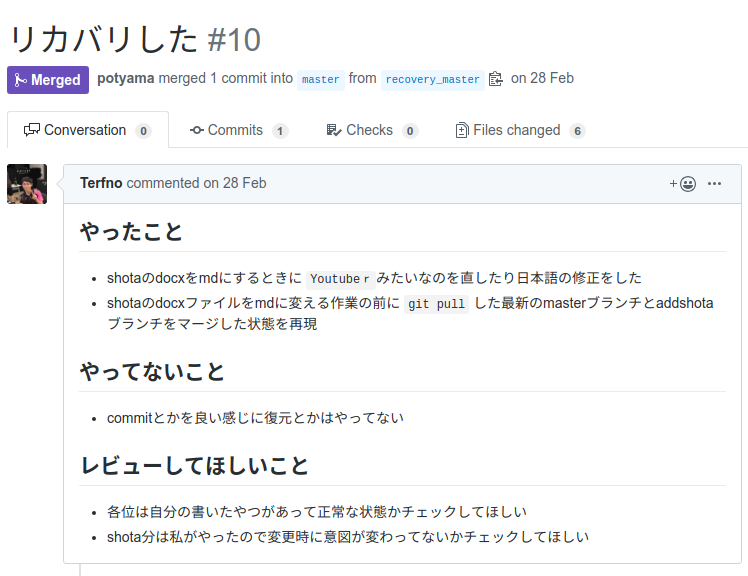Switch to the Checks tab
Screen dimensions: 748x576
click(x=372, y=130)
